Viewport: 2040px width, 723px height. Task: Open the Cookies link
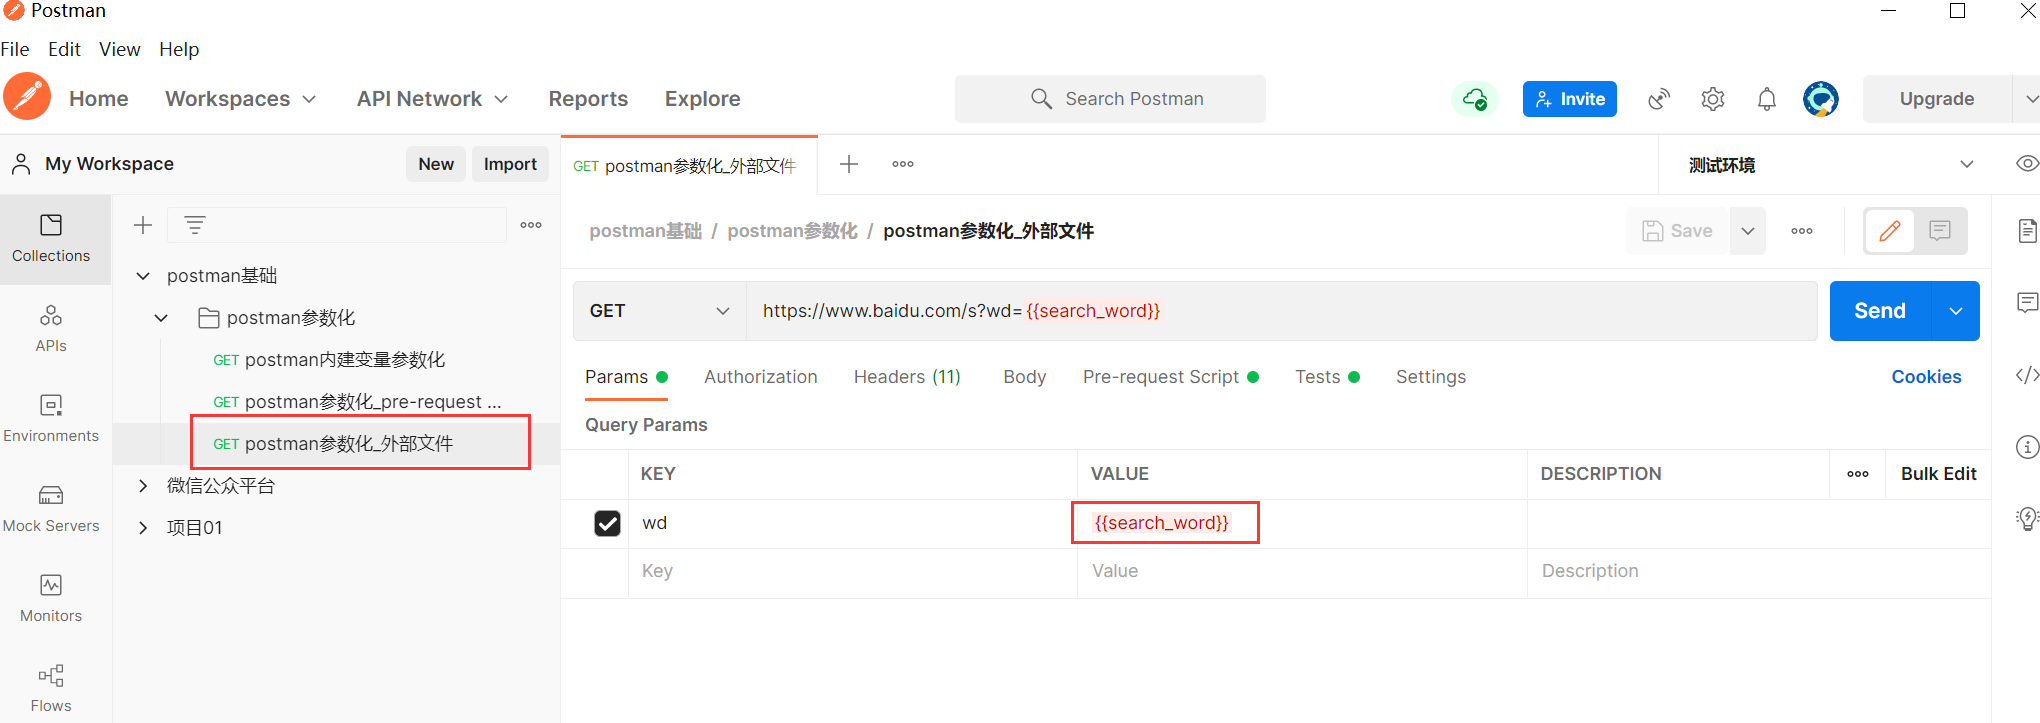coord(1926,377)
